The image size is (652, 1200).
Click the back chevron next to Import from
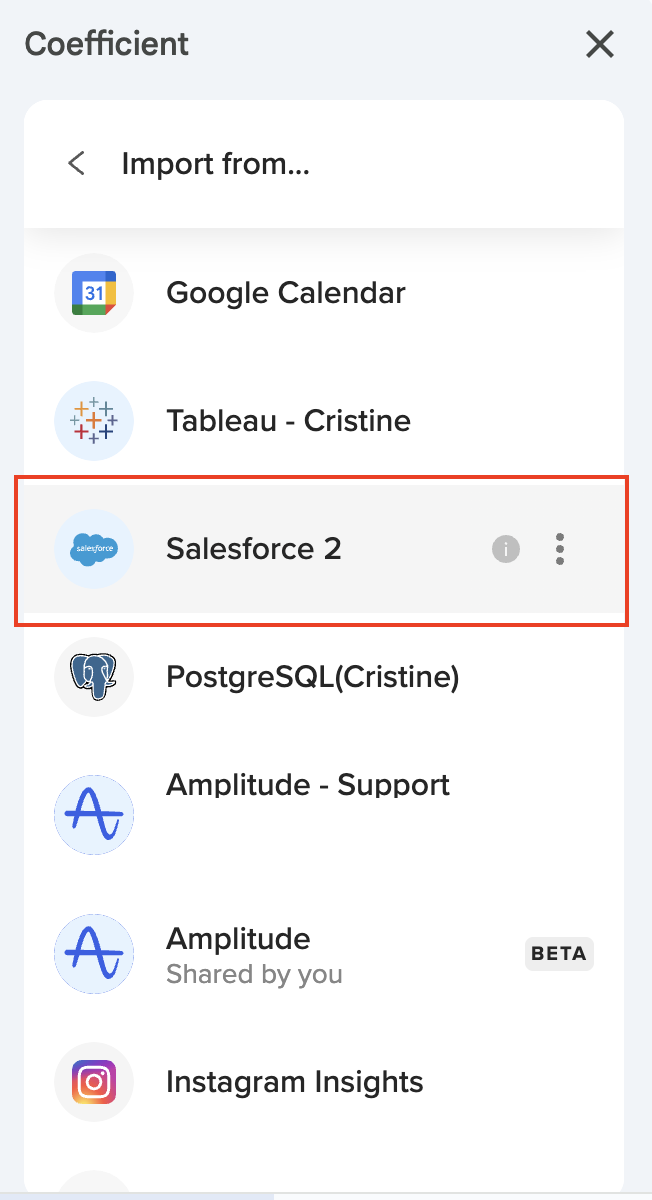click(75, 163)
